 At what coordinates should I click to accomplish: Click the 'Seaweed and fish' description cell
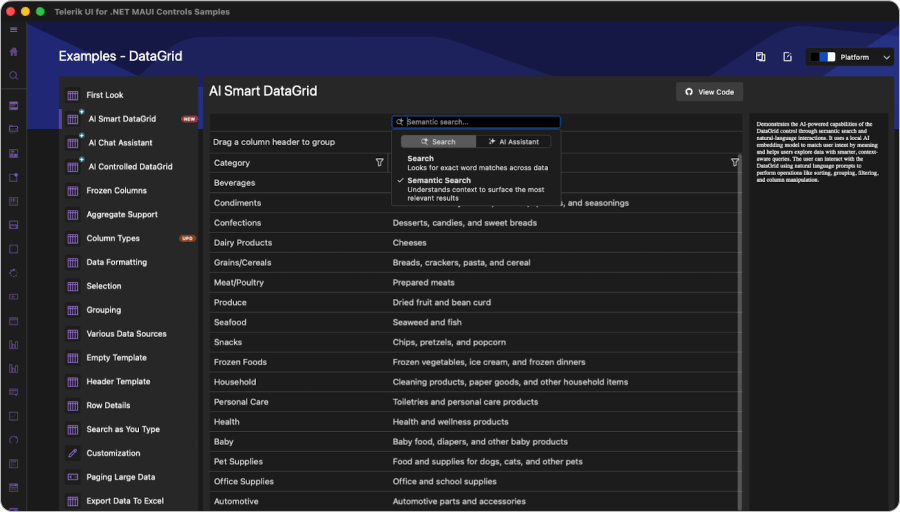[x=562, y=323]
